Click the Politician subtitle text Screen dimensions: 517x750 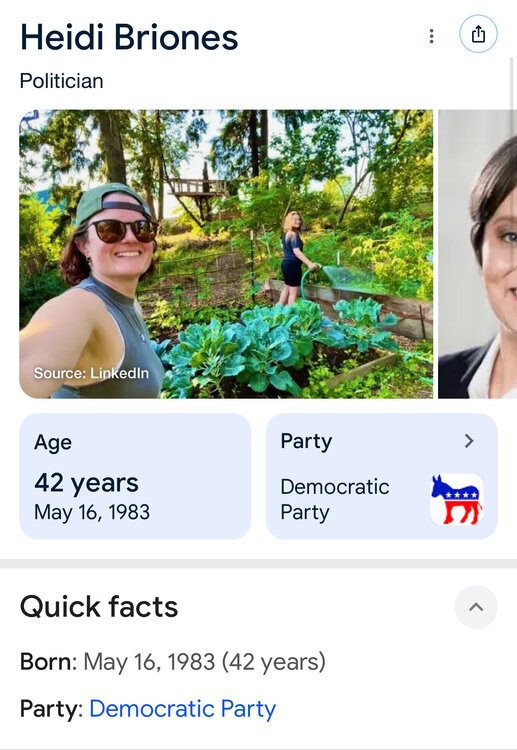click(x=62, y=81)
